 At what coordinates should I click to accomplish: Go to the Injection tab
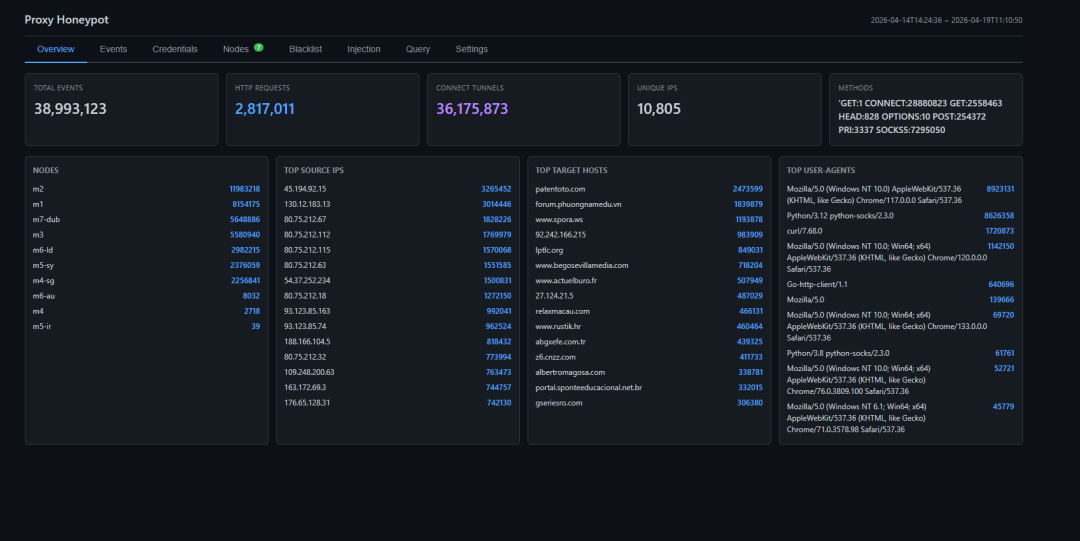pos(364,49)
